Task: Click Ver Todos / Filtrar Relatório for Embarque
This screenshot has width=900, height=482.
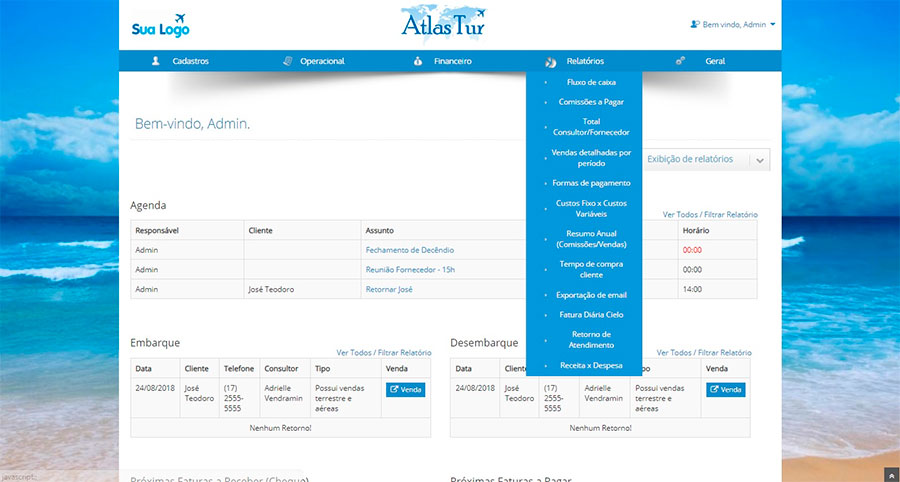Action: (x=383, y=352)
